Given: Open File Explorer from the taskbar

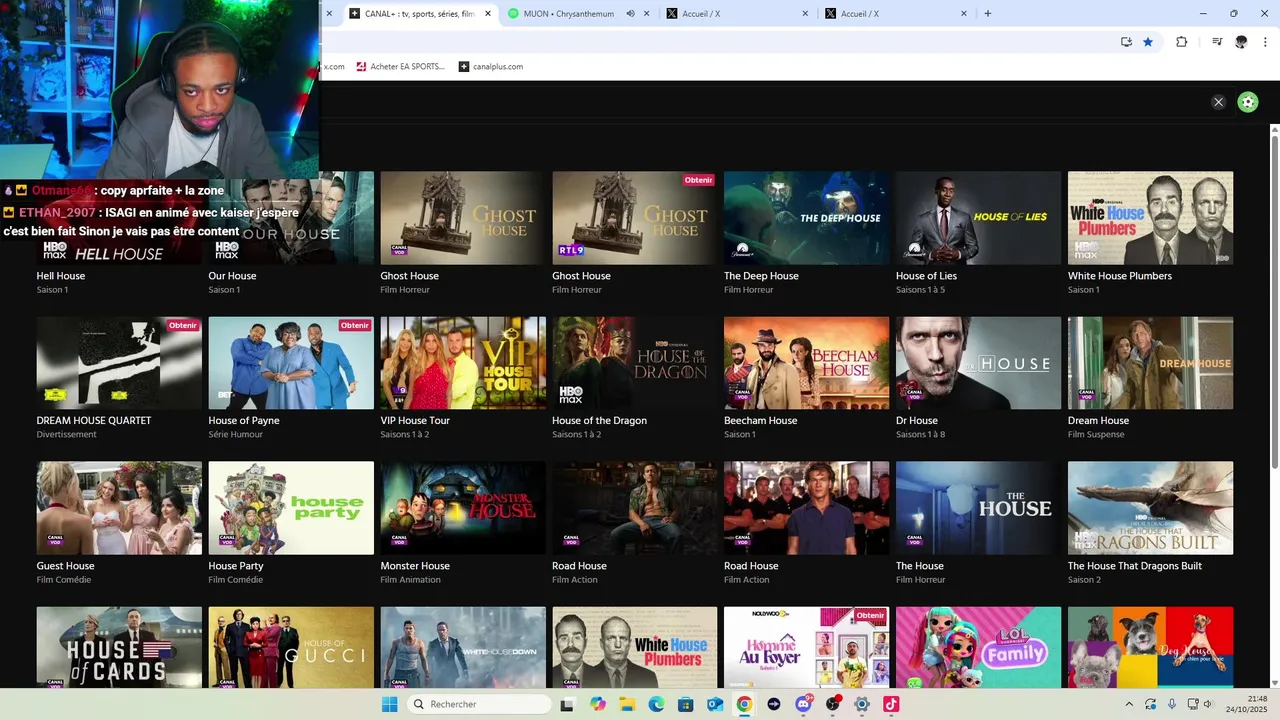Looking at the screenshot, I should [x=627, y=704].
